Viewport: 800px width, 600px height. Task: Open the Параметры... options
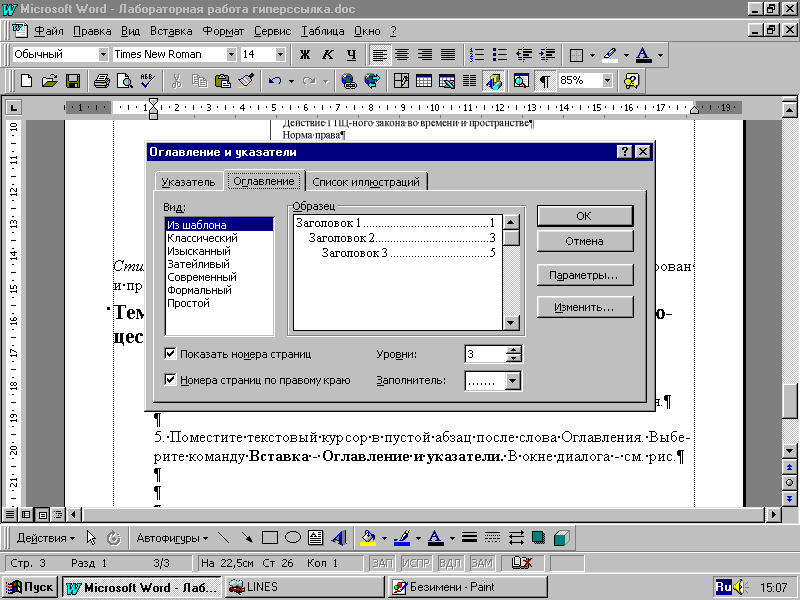[585, 275]
